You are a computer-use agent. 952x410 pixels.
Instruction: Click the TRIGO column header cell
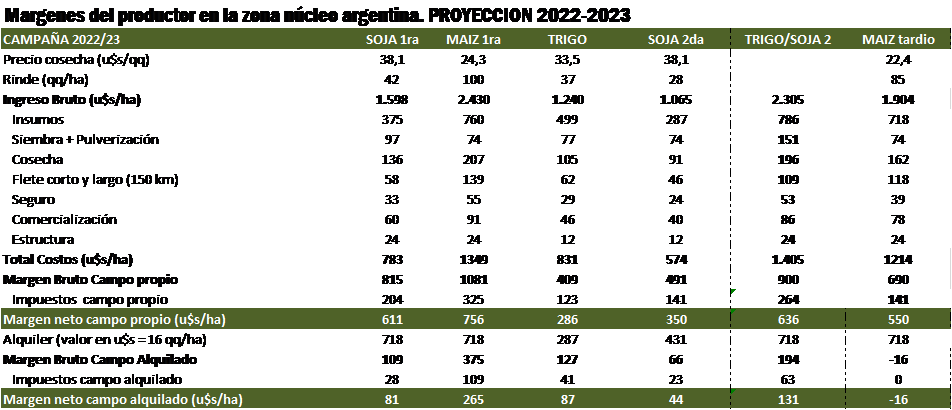[567, 40]
